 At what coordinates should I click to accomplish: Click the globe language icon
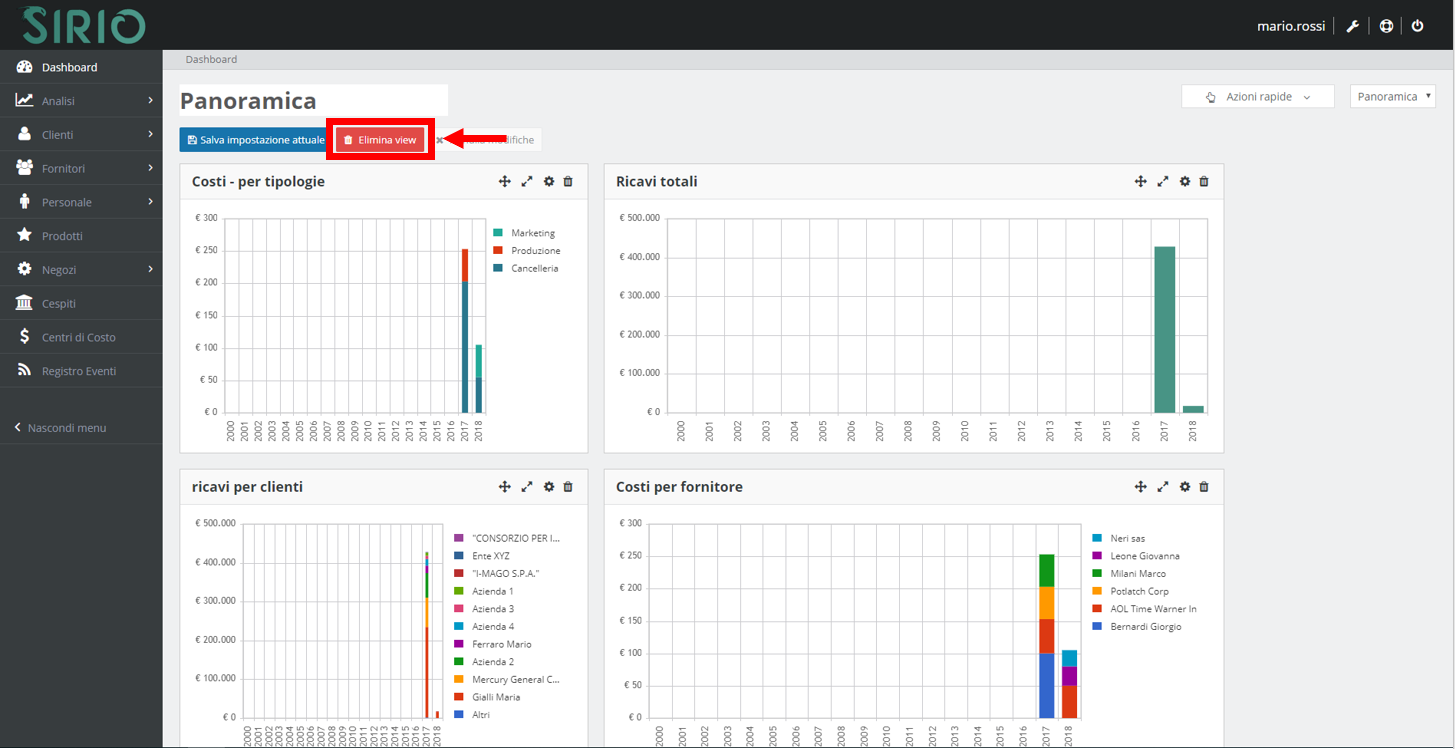coord(1385,25)
